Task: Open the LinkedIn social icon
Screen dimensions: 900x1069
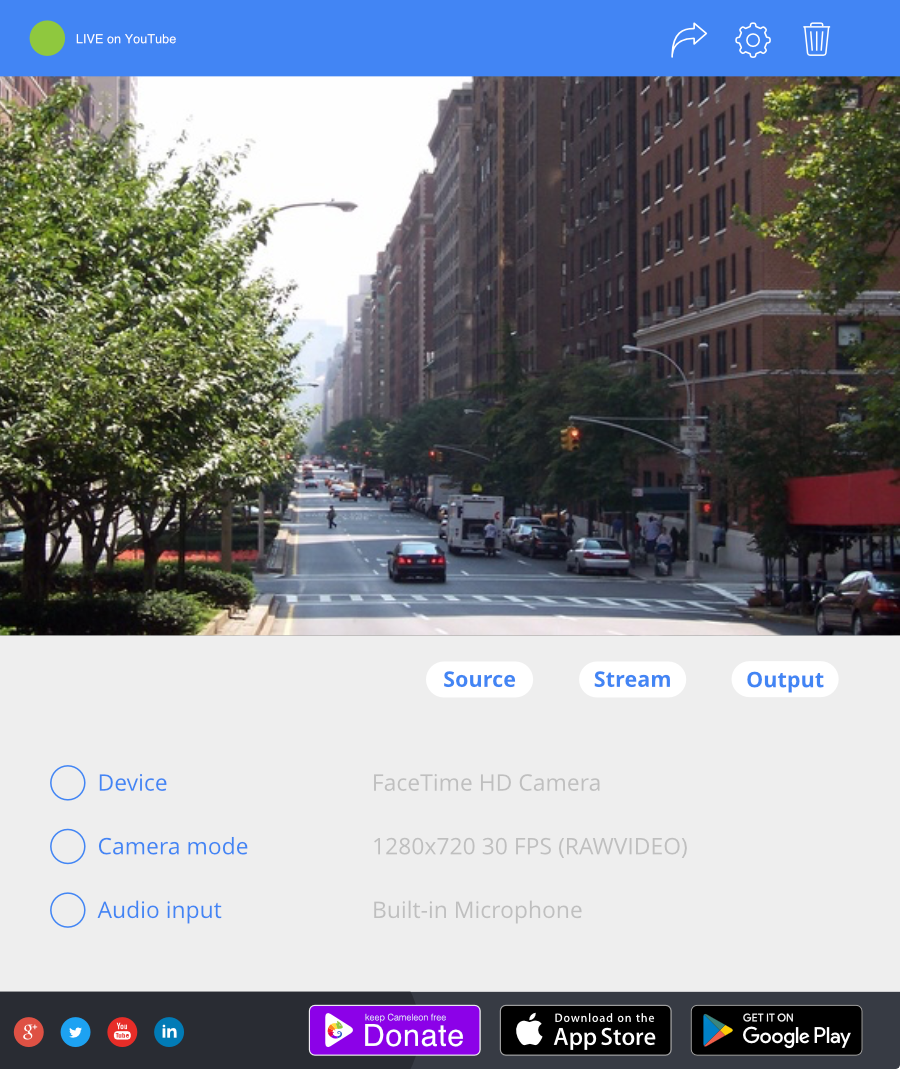Action: pos(169,1032)
